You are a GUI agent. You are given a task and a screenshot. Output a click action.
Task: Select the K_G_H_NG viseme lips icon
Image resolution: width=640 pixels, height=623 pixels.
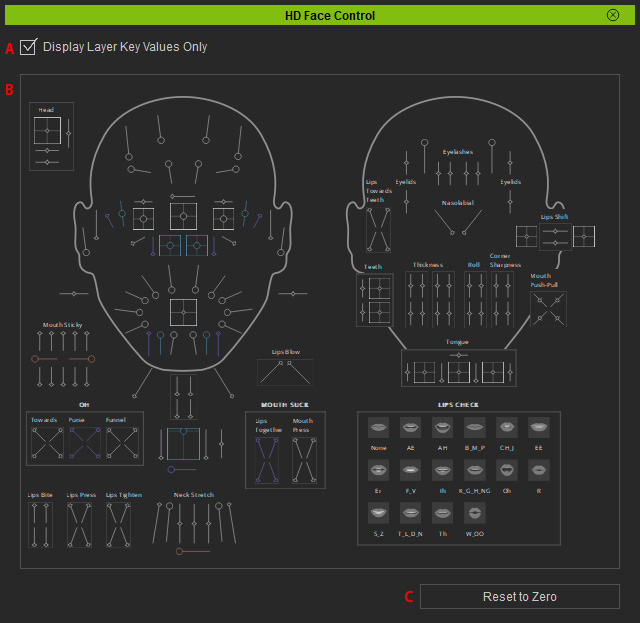pos(475,470)
